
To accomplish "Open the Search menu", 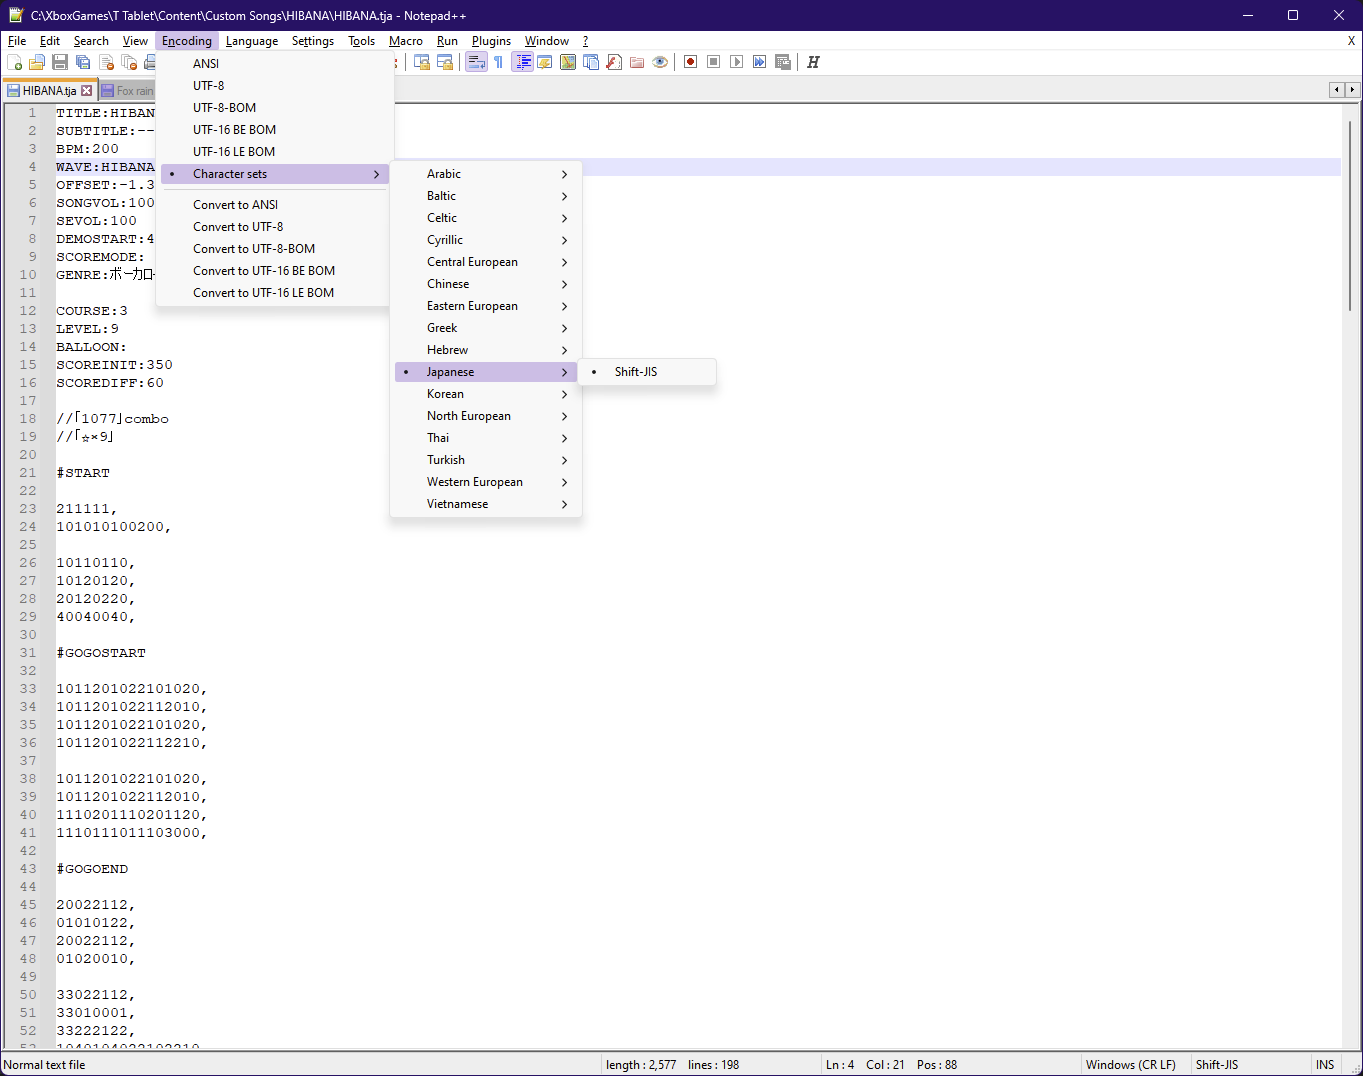I will [91, 41].
